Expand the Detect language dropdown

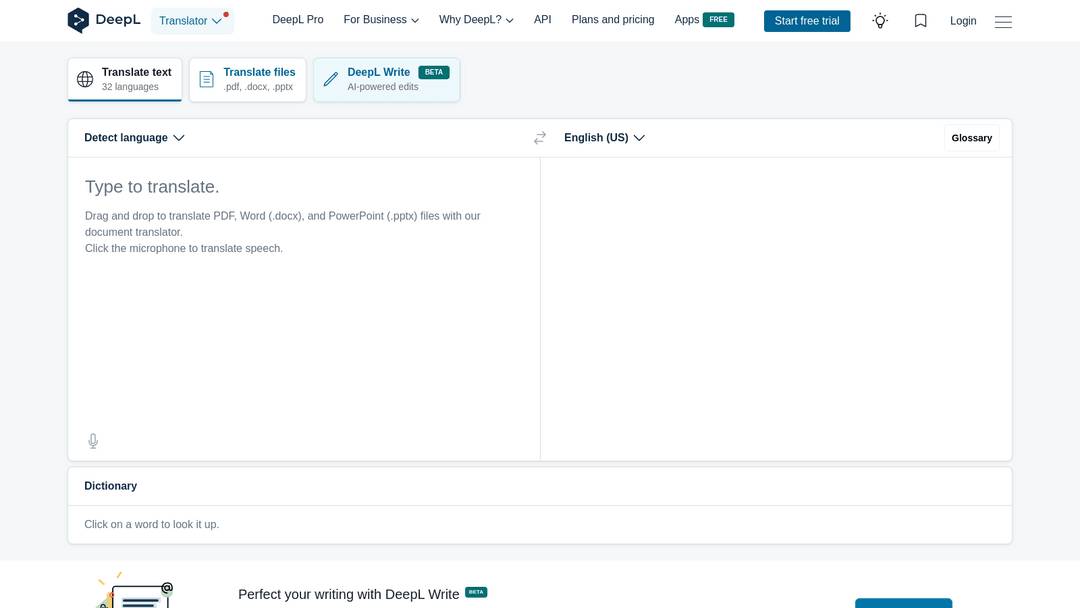134,138
